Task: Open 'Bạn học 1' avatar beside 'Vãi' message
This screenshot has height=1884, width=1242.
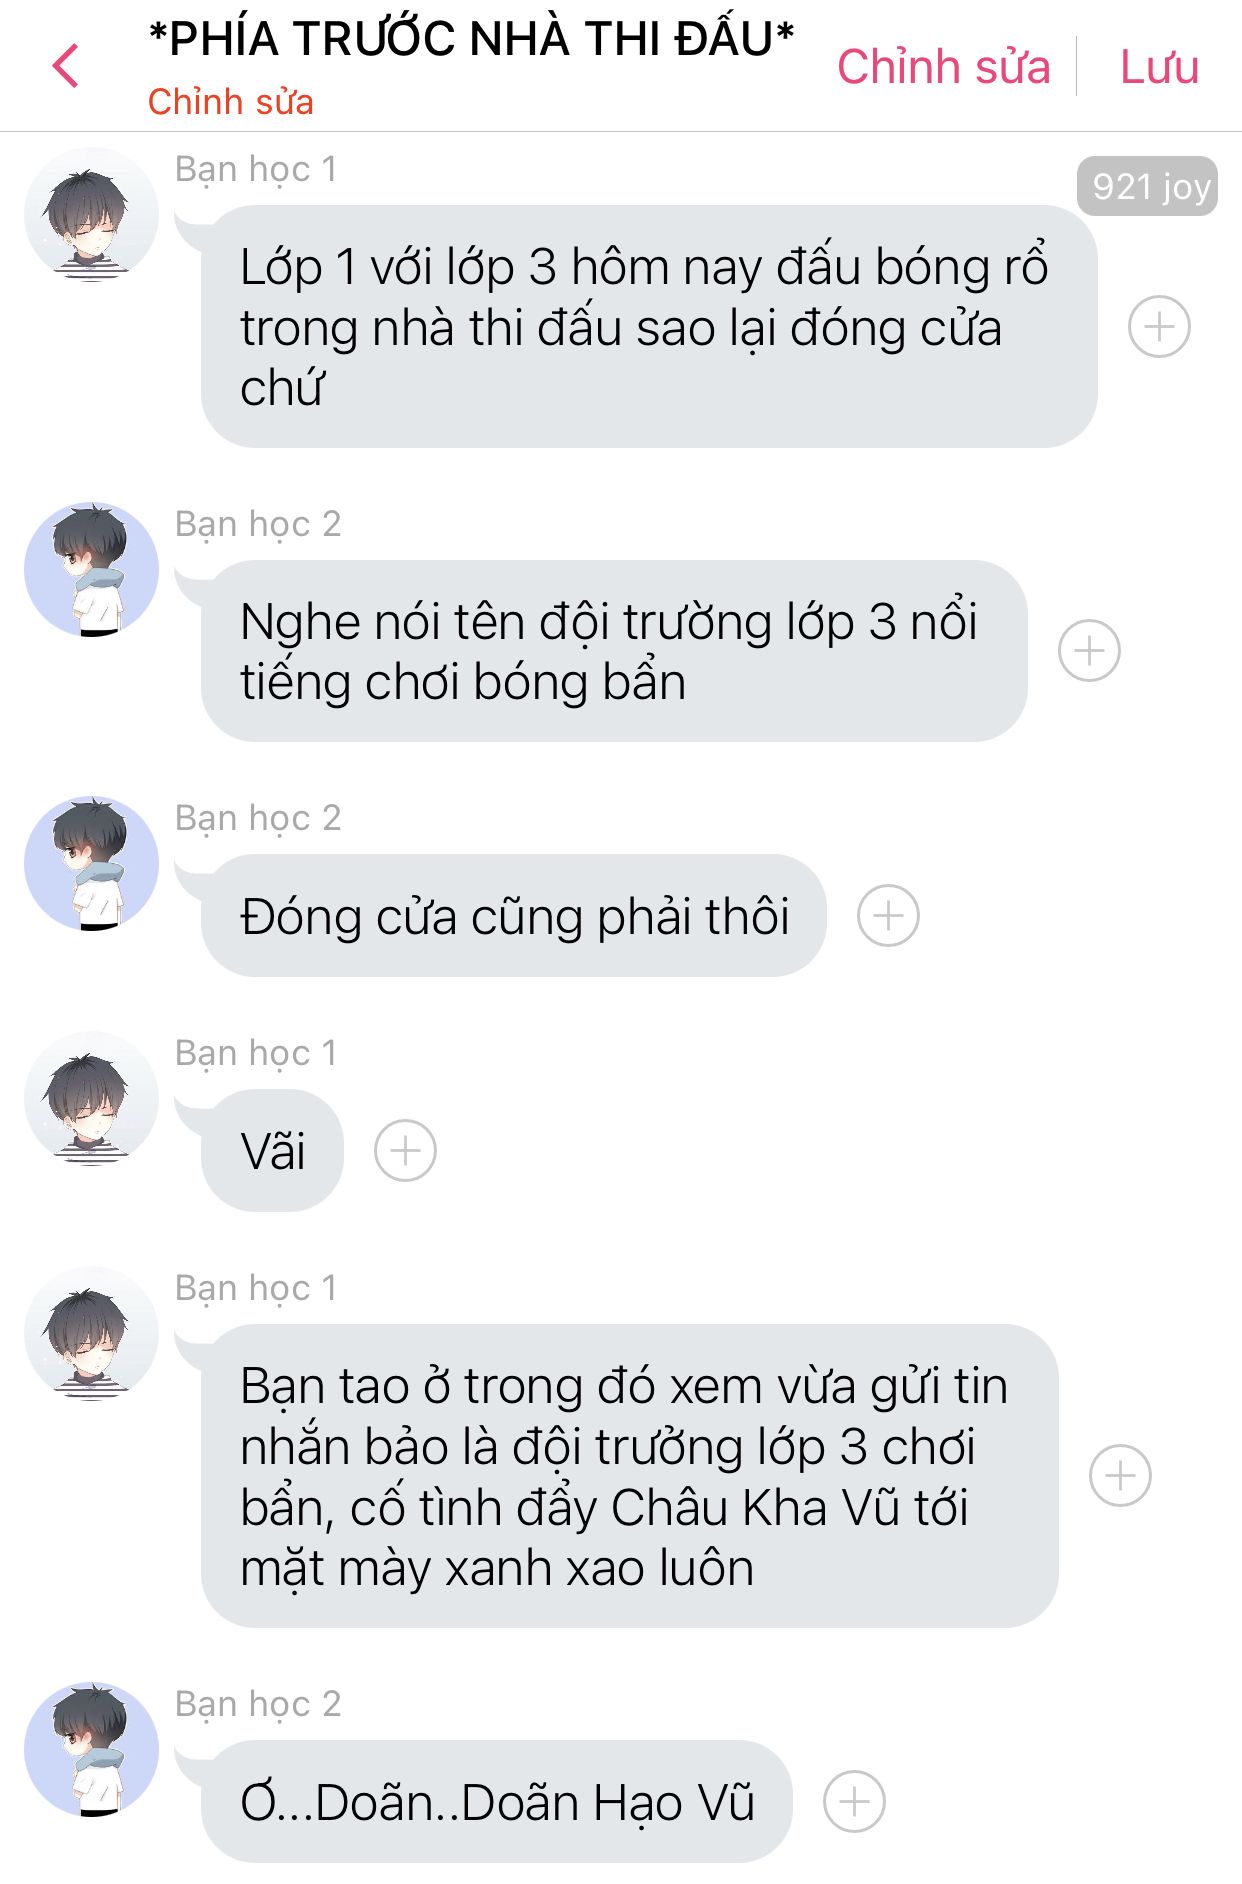Action: [91, 1099]
